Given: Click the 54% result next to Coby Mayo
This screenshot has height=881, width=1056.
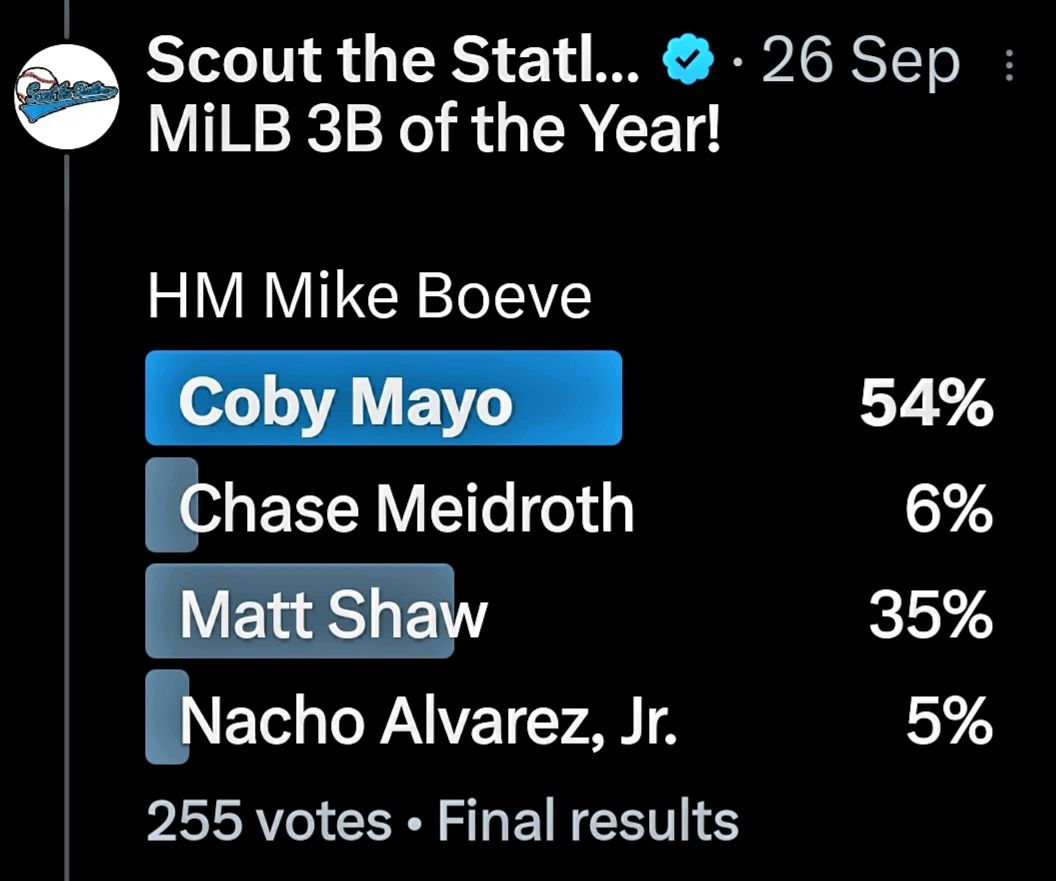Looking at the screenshot, I should click(925, 403).
